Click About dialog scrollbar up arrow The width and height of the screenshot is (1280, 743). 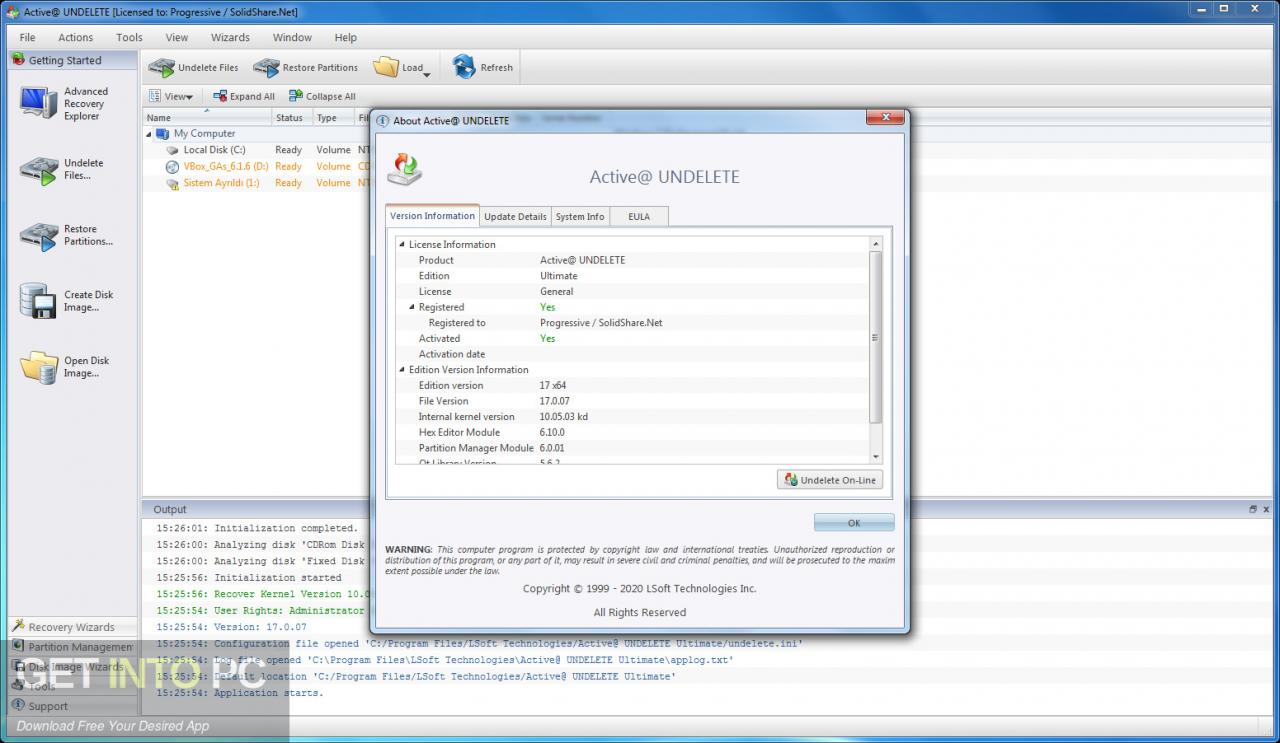point(876,244)
